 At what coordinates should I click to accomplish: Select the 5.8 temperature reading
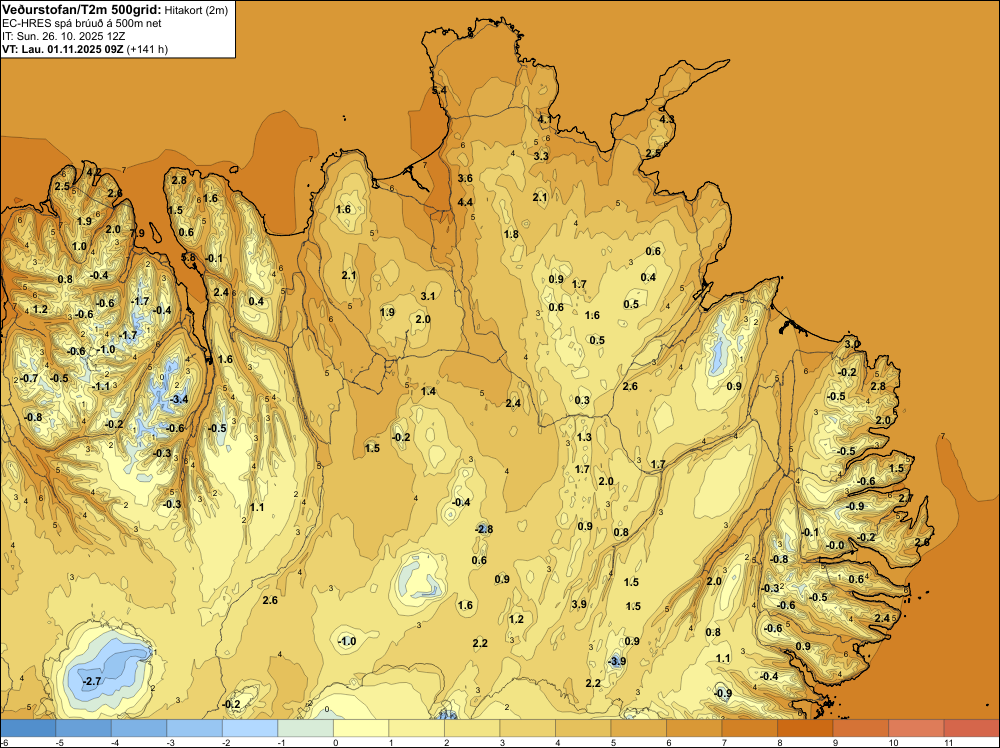(x=189, y=258)
